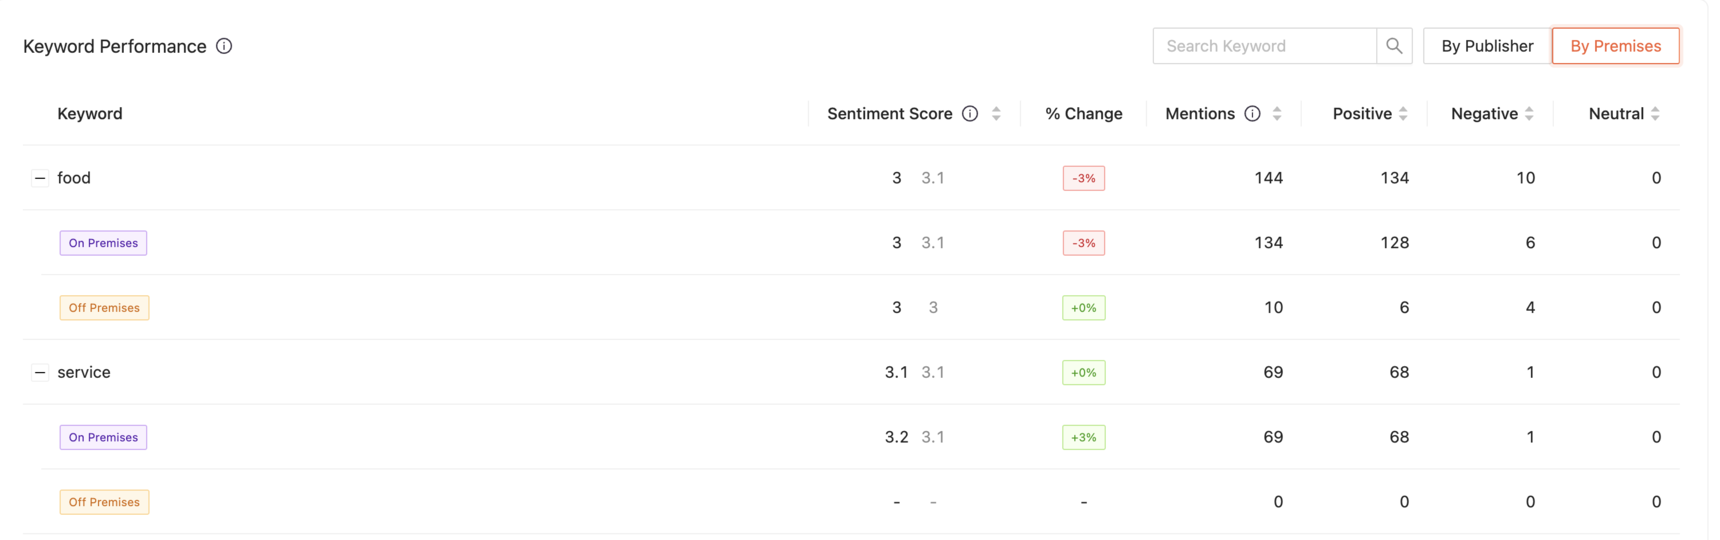Click the Keyword Performance info icon
This screenshot has width=1720, height=540.
[x=224, y=46]
